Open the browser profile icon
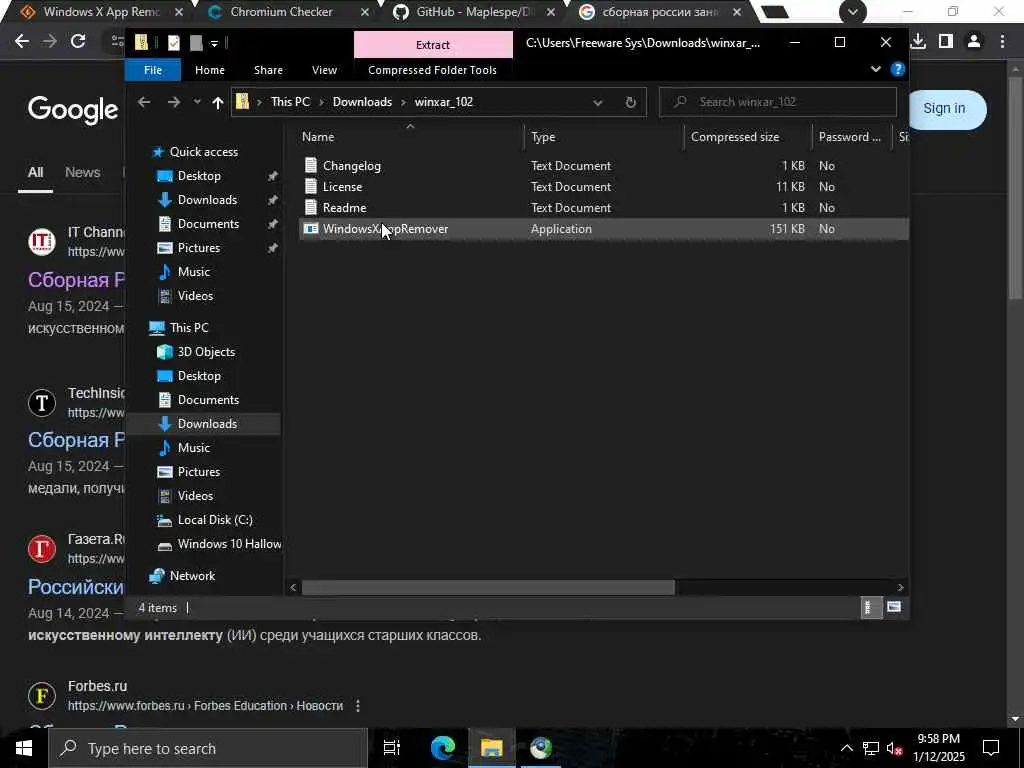1024x768 pixels. click(974, 41)
